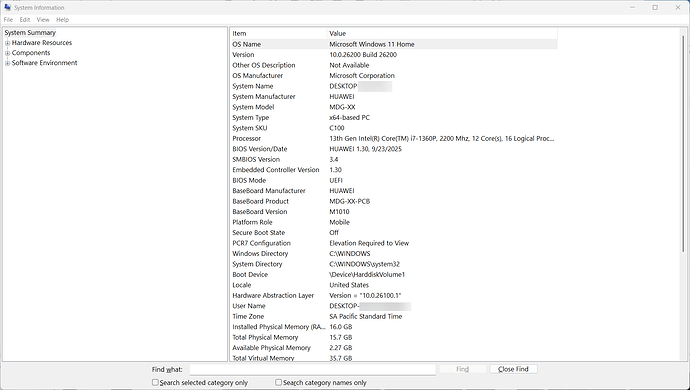This screenshot has width=690, height=390.
Task: Select the OS Manufacturer row
Action: pyautogui.click(x=394, y=76)
